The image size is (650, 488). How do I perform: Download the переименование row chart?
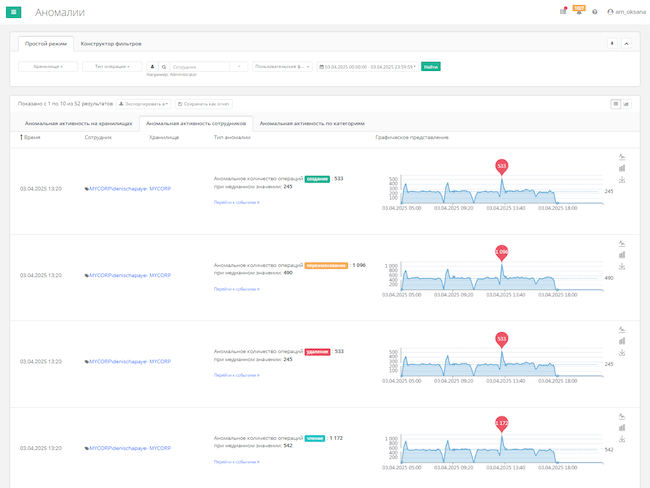click(622, 266)
